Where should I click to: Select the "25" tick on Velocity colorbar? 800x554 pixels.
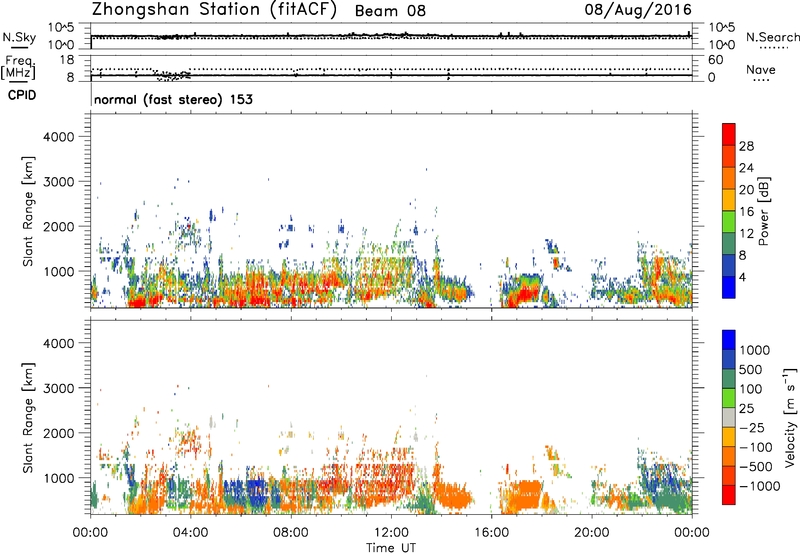click(x=746, y=408)
